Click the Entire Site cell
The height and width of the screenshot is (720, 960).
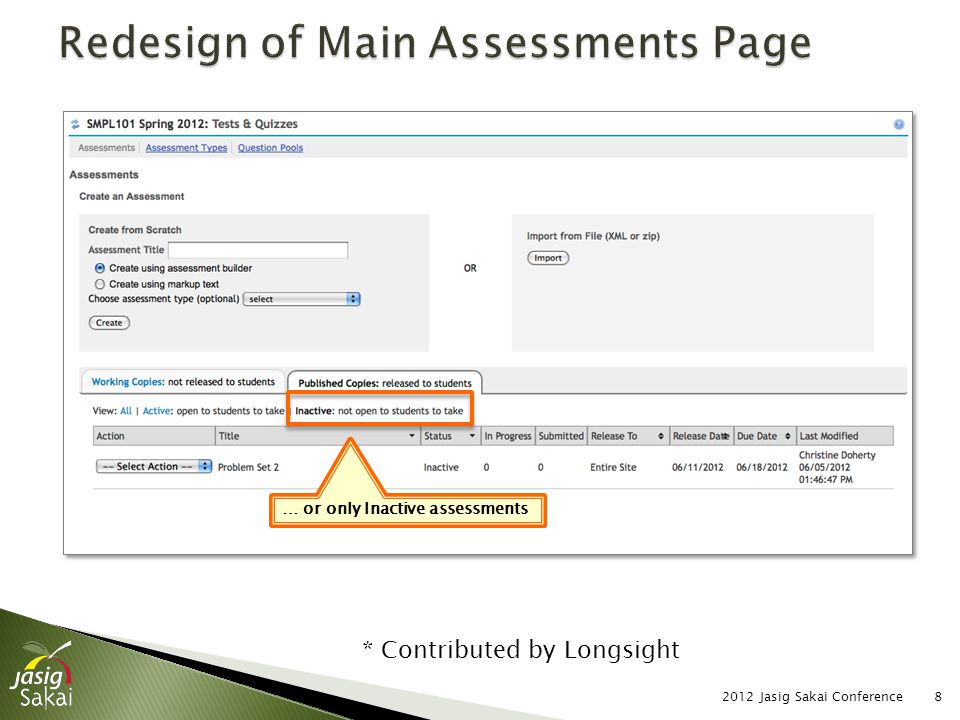pos(613,467)
